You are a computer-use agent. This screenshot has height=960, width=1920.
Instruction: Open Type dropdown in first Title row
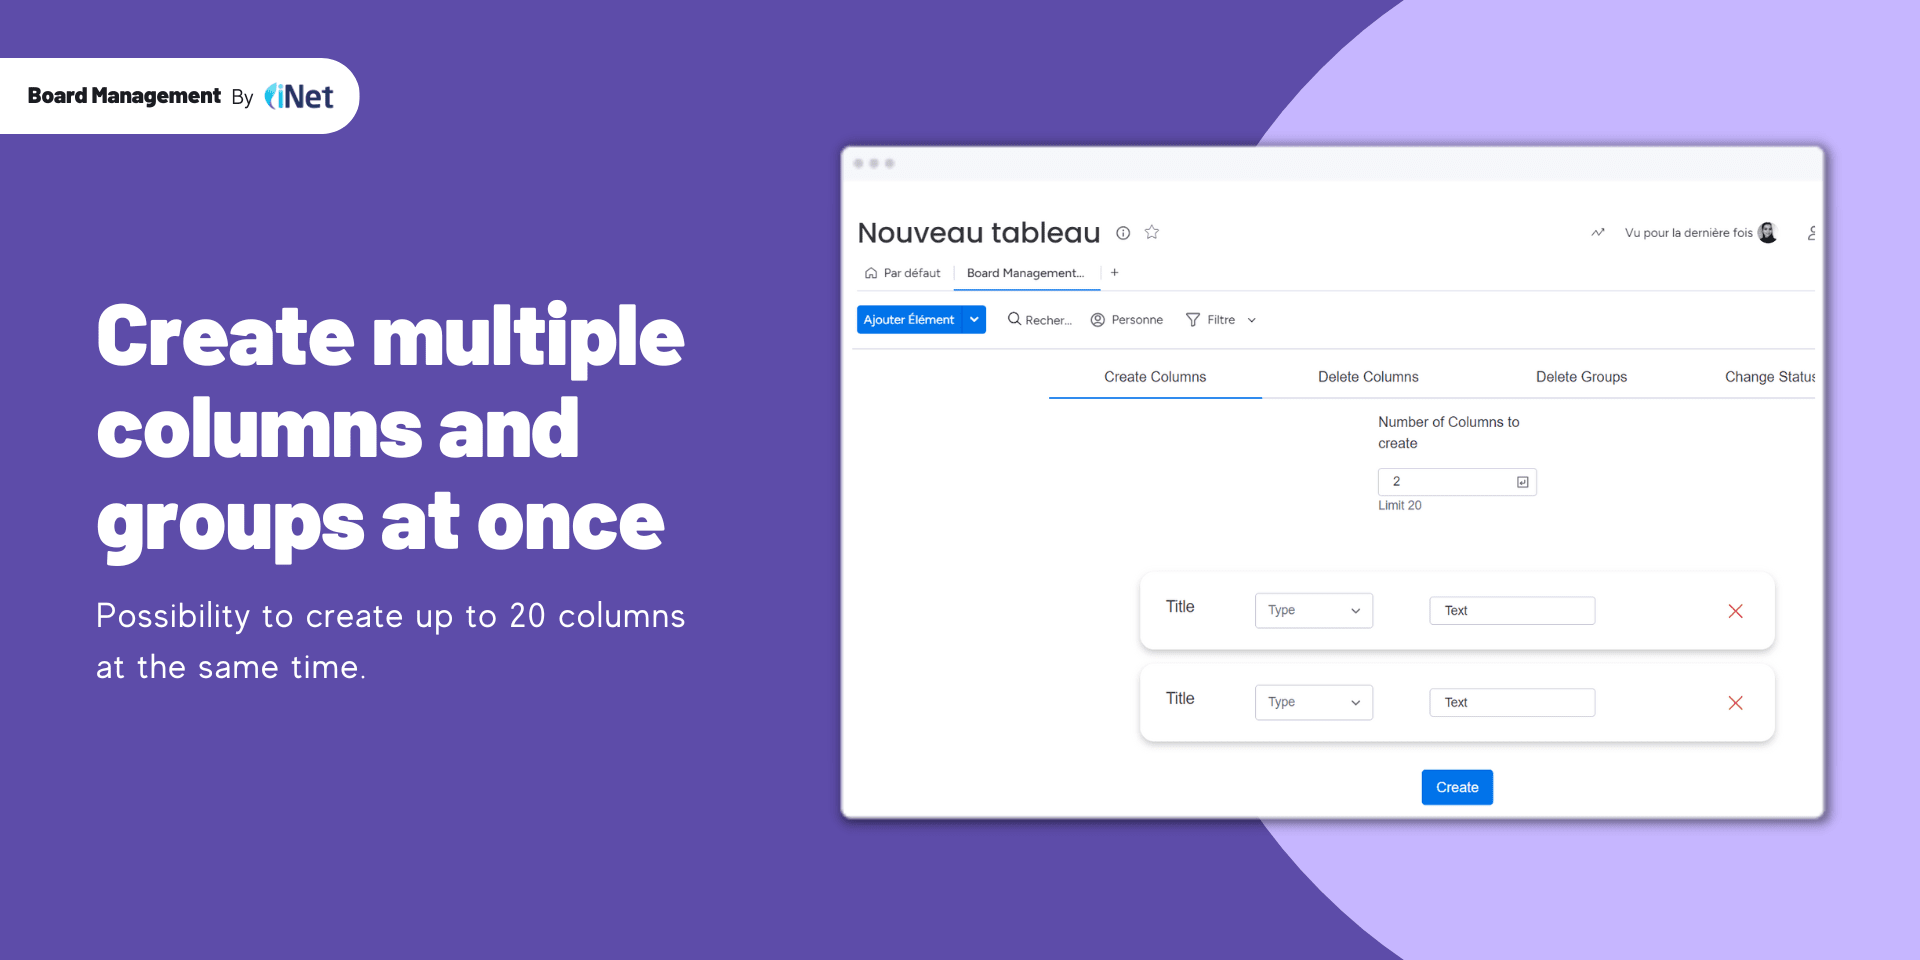[x=1314, y=610]
